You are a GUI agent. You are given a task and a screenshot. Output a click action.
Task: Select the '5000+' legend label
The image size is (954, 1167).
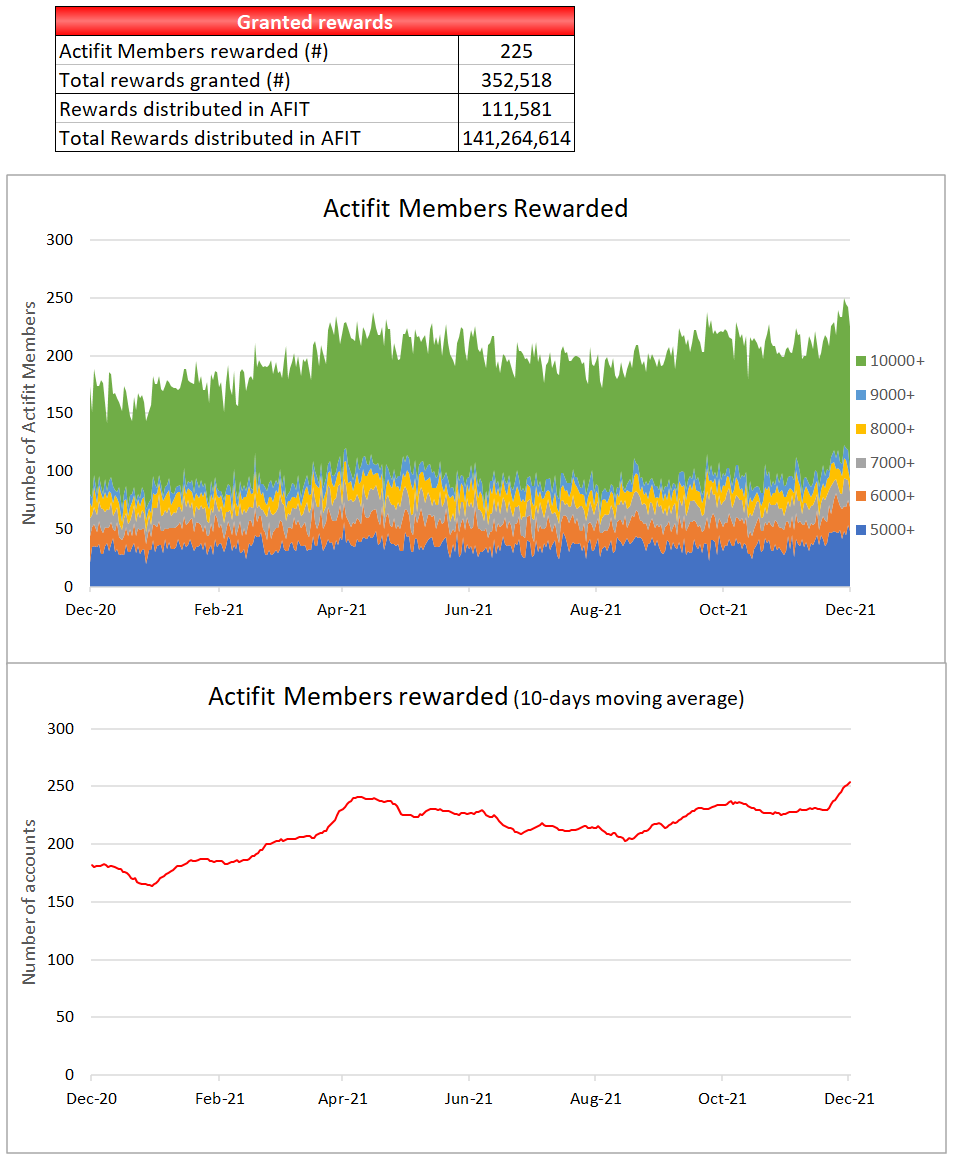[892, 530]
